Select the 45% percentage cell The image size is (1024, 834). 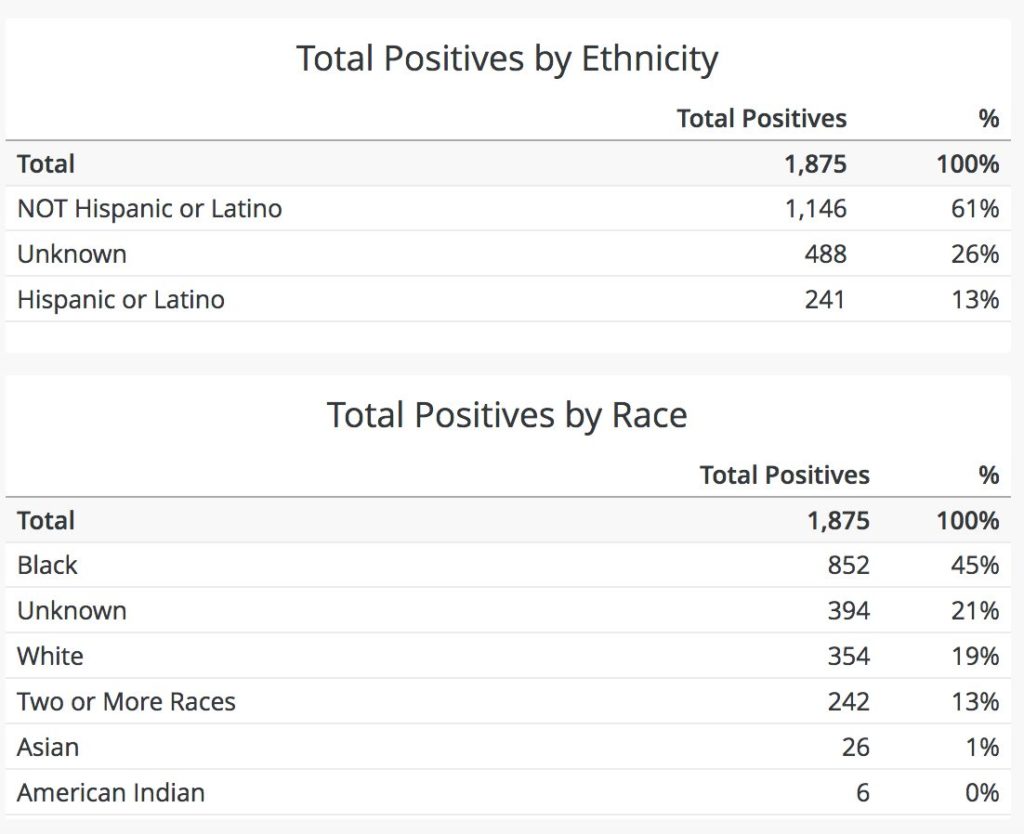point(974,565)
